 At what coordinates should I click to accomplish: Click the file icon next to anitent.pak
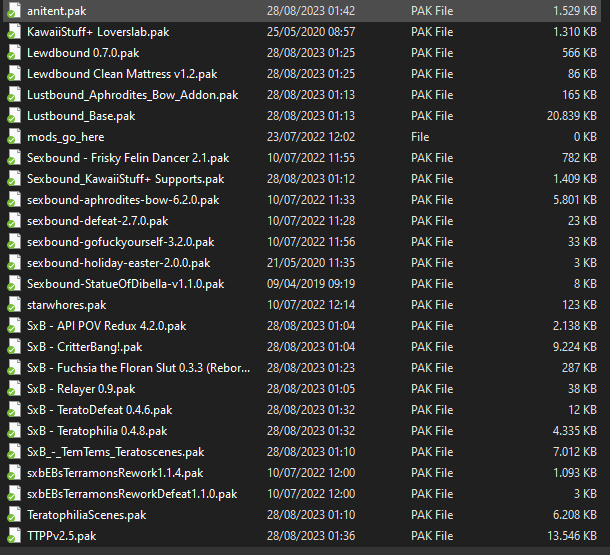click(14, 11)
